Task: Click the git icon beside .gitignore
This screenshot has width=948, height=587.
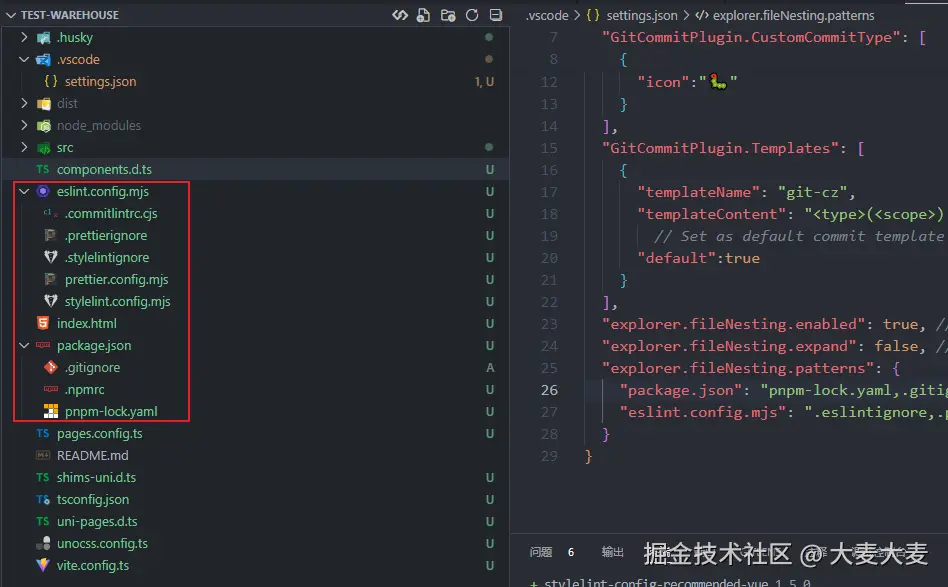Action: coord(51,367)
